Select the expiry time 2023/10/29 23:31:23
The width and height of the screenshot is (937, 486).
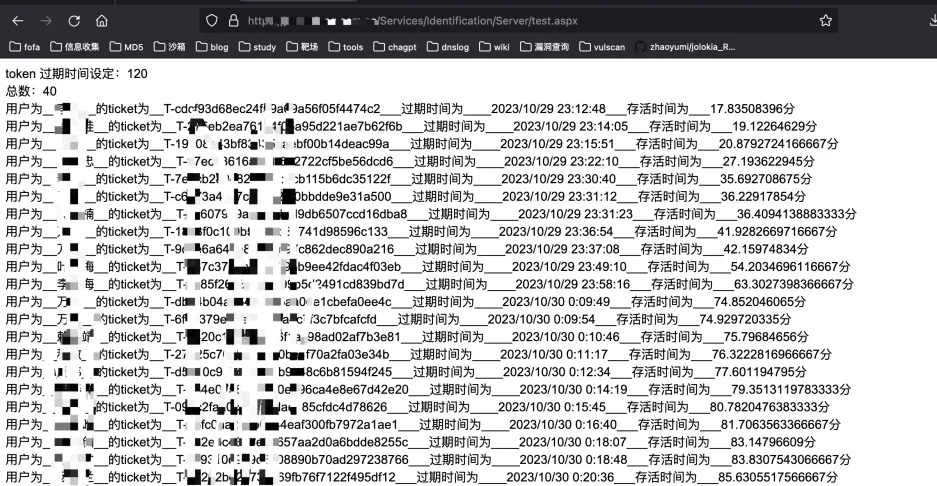click(x=575, y=214)
